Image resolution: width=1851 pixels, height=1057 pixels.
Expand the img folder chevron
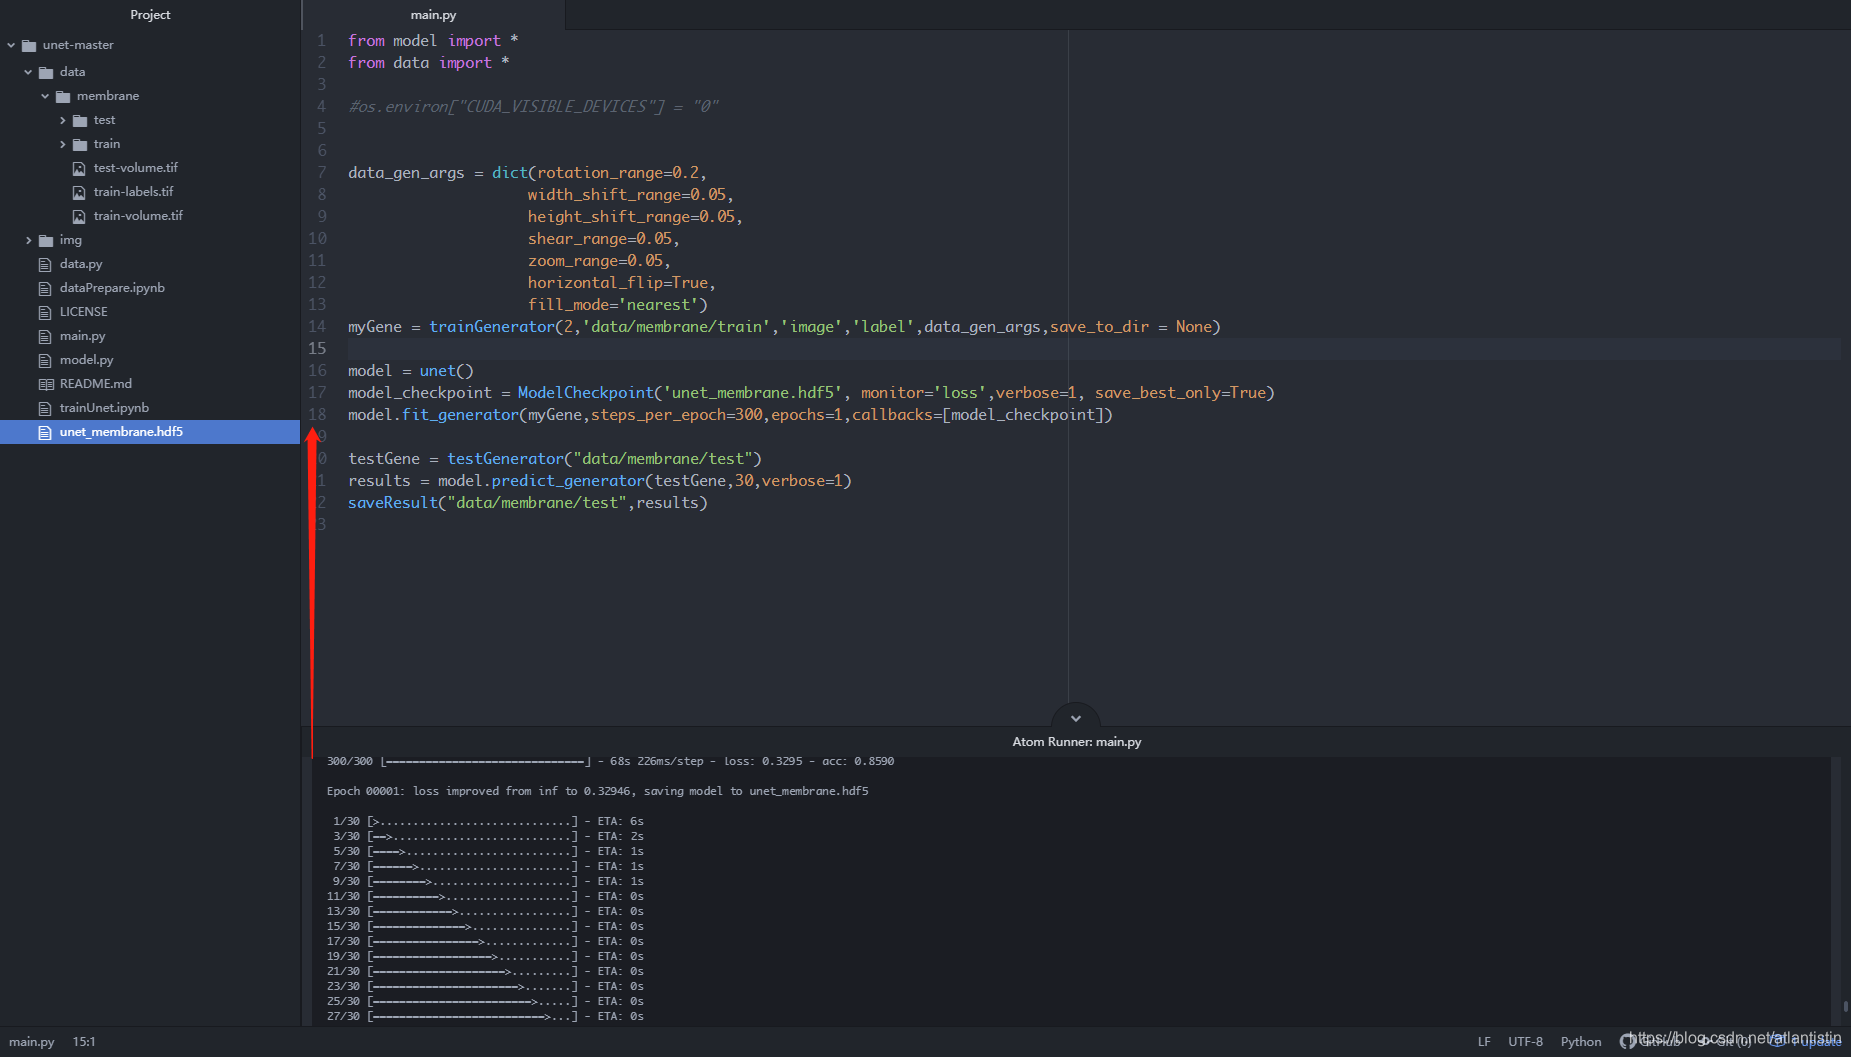pyautogui.click(x=28, y=240)
